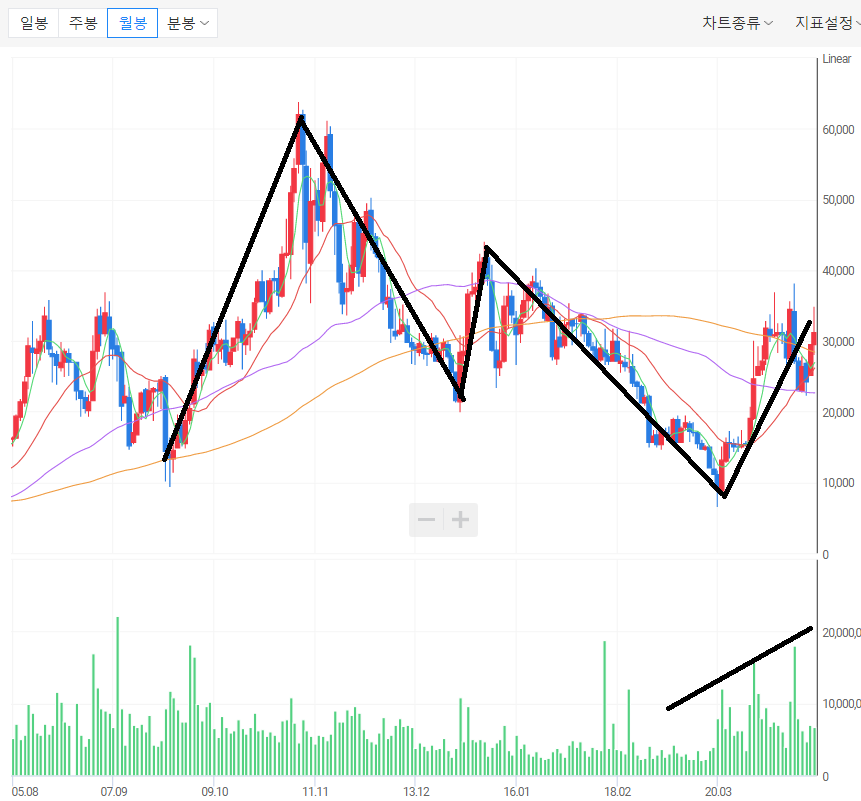Zoom in with the plus icon
This screenshot has height=801, width=861.
460,519
